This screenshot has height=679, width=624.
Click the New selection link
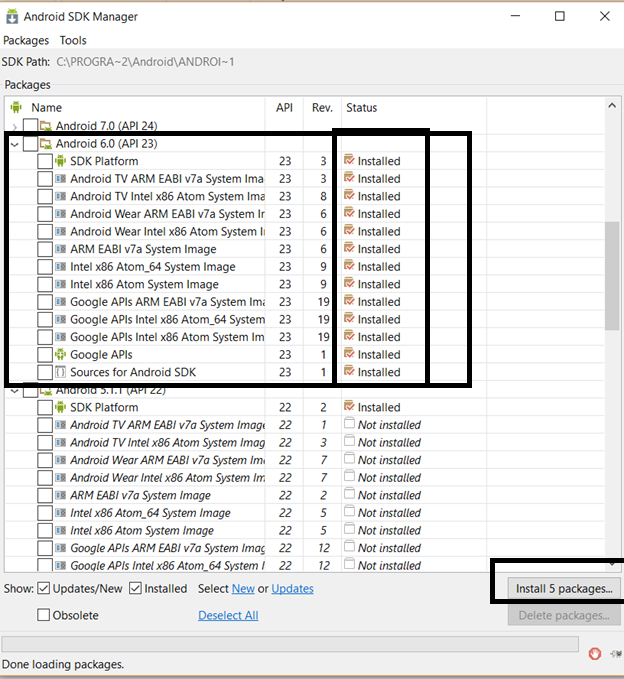tap(243, 588)
